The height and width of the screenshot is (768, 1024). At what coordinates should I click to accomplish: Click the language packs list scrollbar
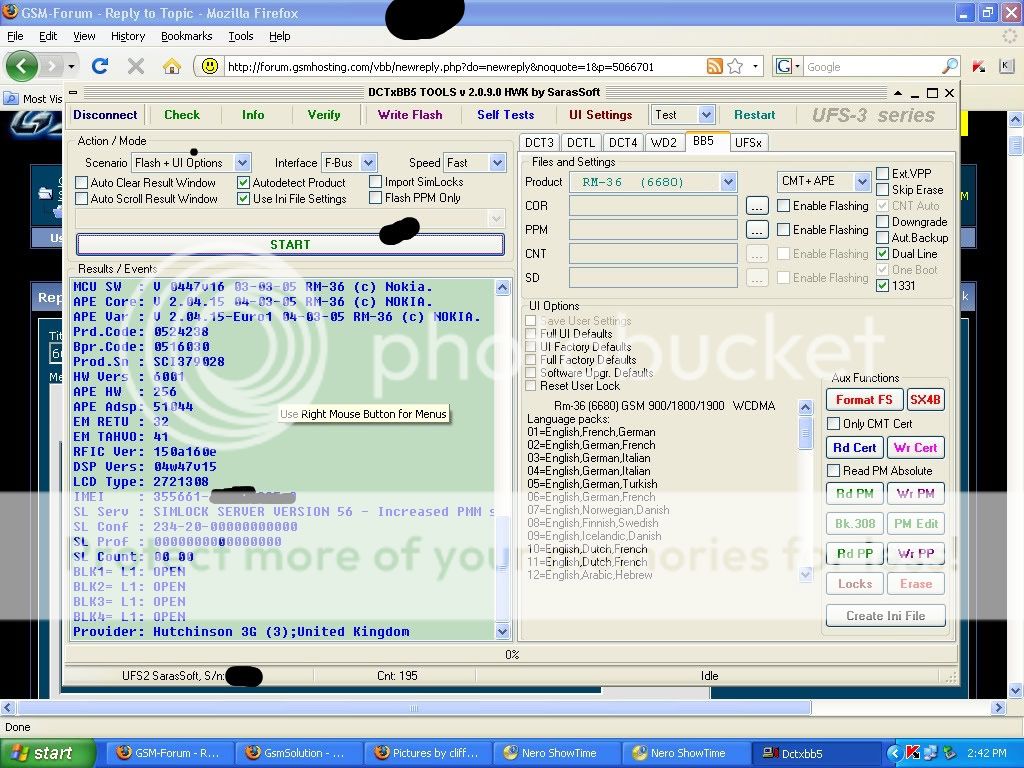[x=805, y=490]
